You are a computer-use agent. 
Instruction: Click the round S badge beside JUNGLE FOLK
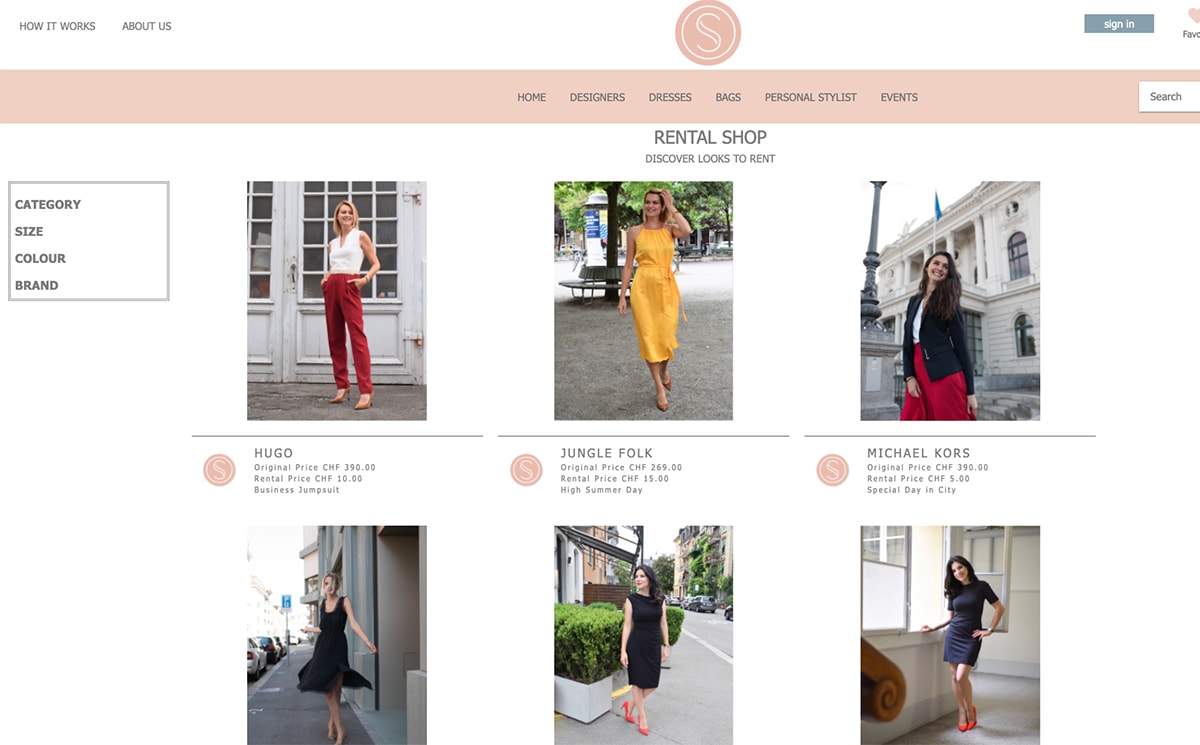point(526,470)
